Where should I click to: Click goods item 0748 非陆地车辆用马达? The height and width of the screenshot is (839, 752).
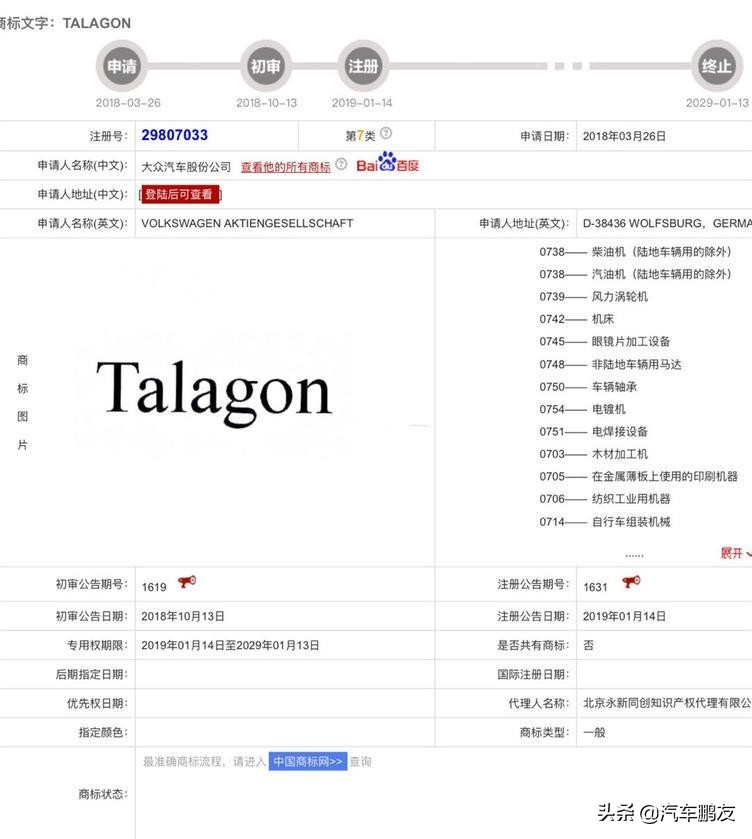pos(610,364)
